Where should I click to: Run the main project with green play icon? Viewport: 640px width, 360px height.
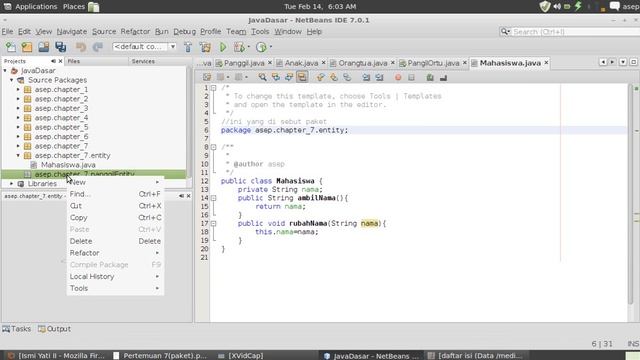(x=223, y=47)
